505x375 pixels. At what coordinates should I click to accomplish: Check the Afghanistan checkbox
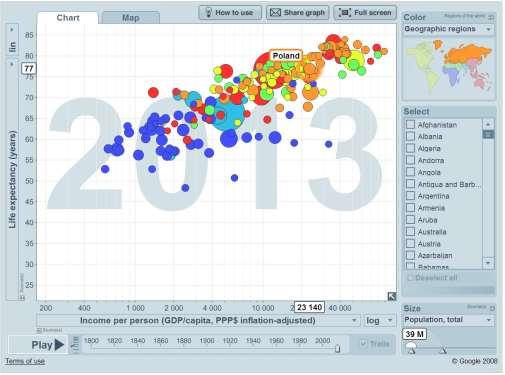(410, 124)
